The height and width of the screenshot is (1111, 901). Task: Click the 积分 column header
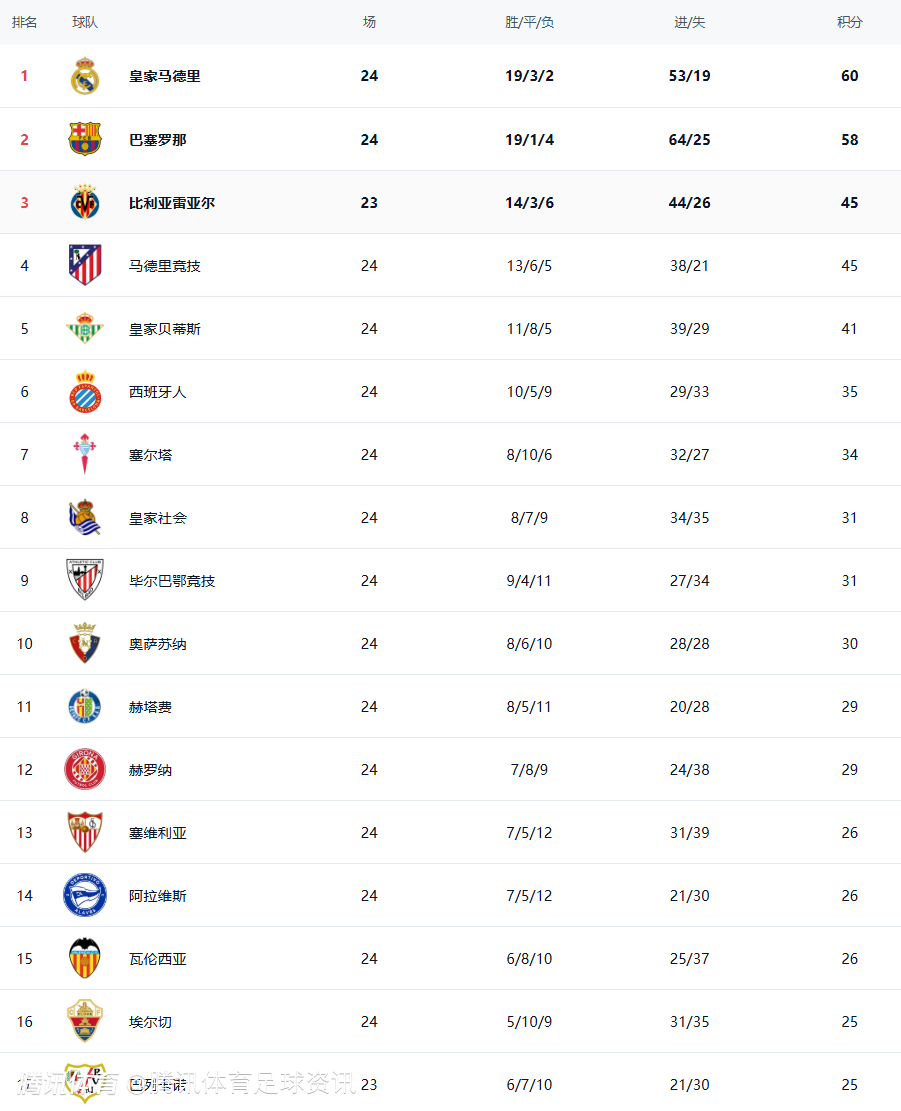point(849,22)
